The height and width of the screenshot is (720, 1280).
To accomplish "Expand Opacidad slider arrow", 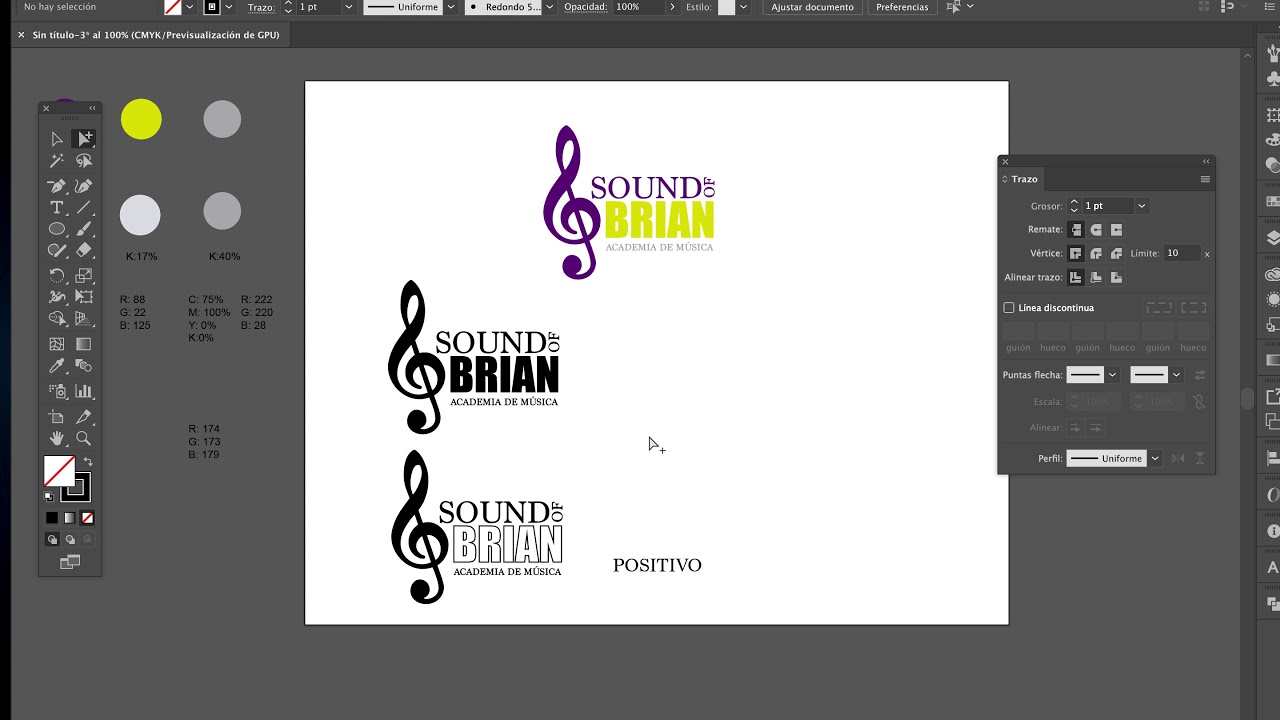I will [671, 7].
